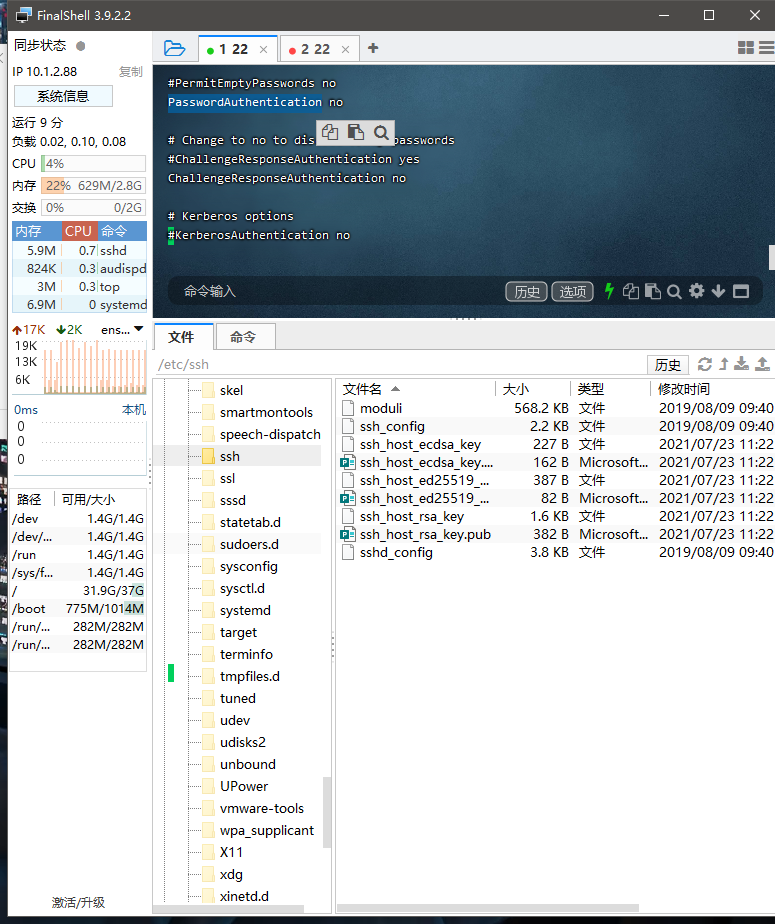Click the Publisher icon of 162 B file

point(348,463)
